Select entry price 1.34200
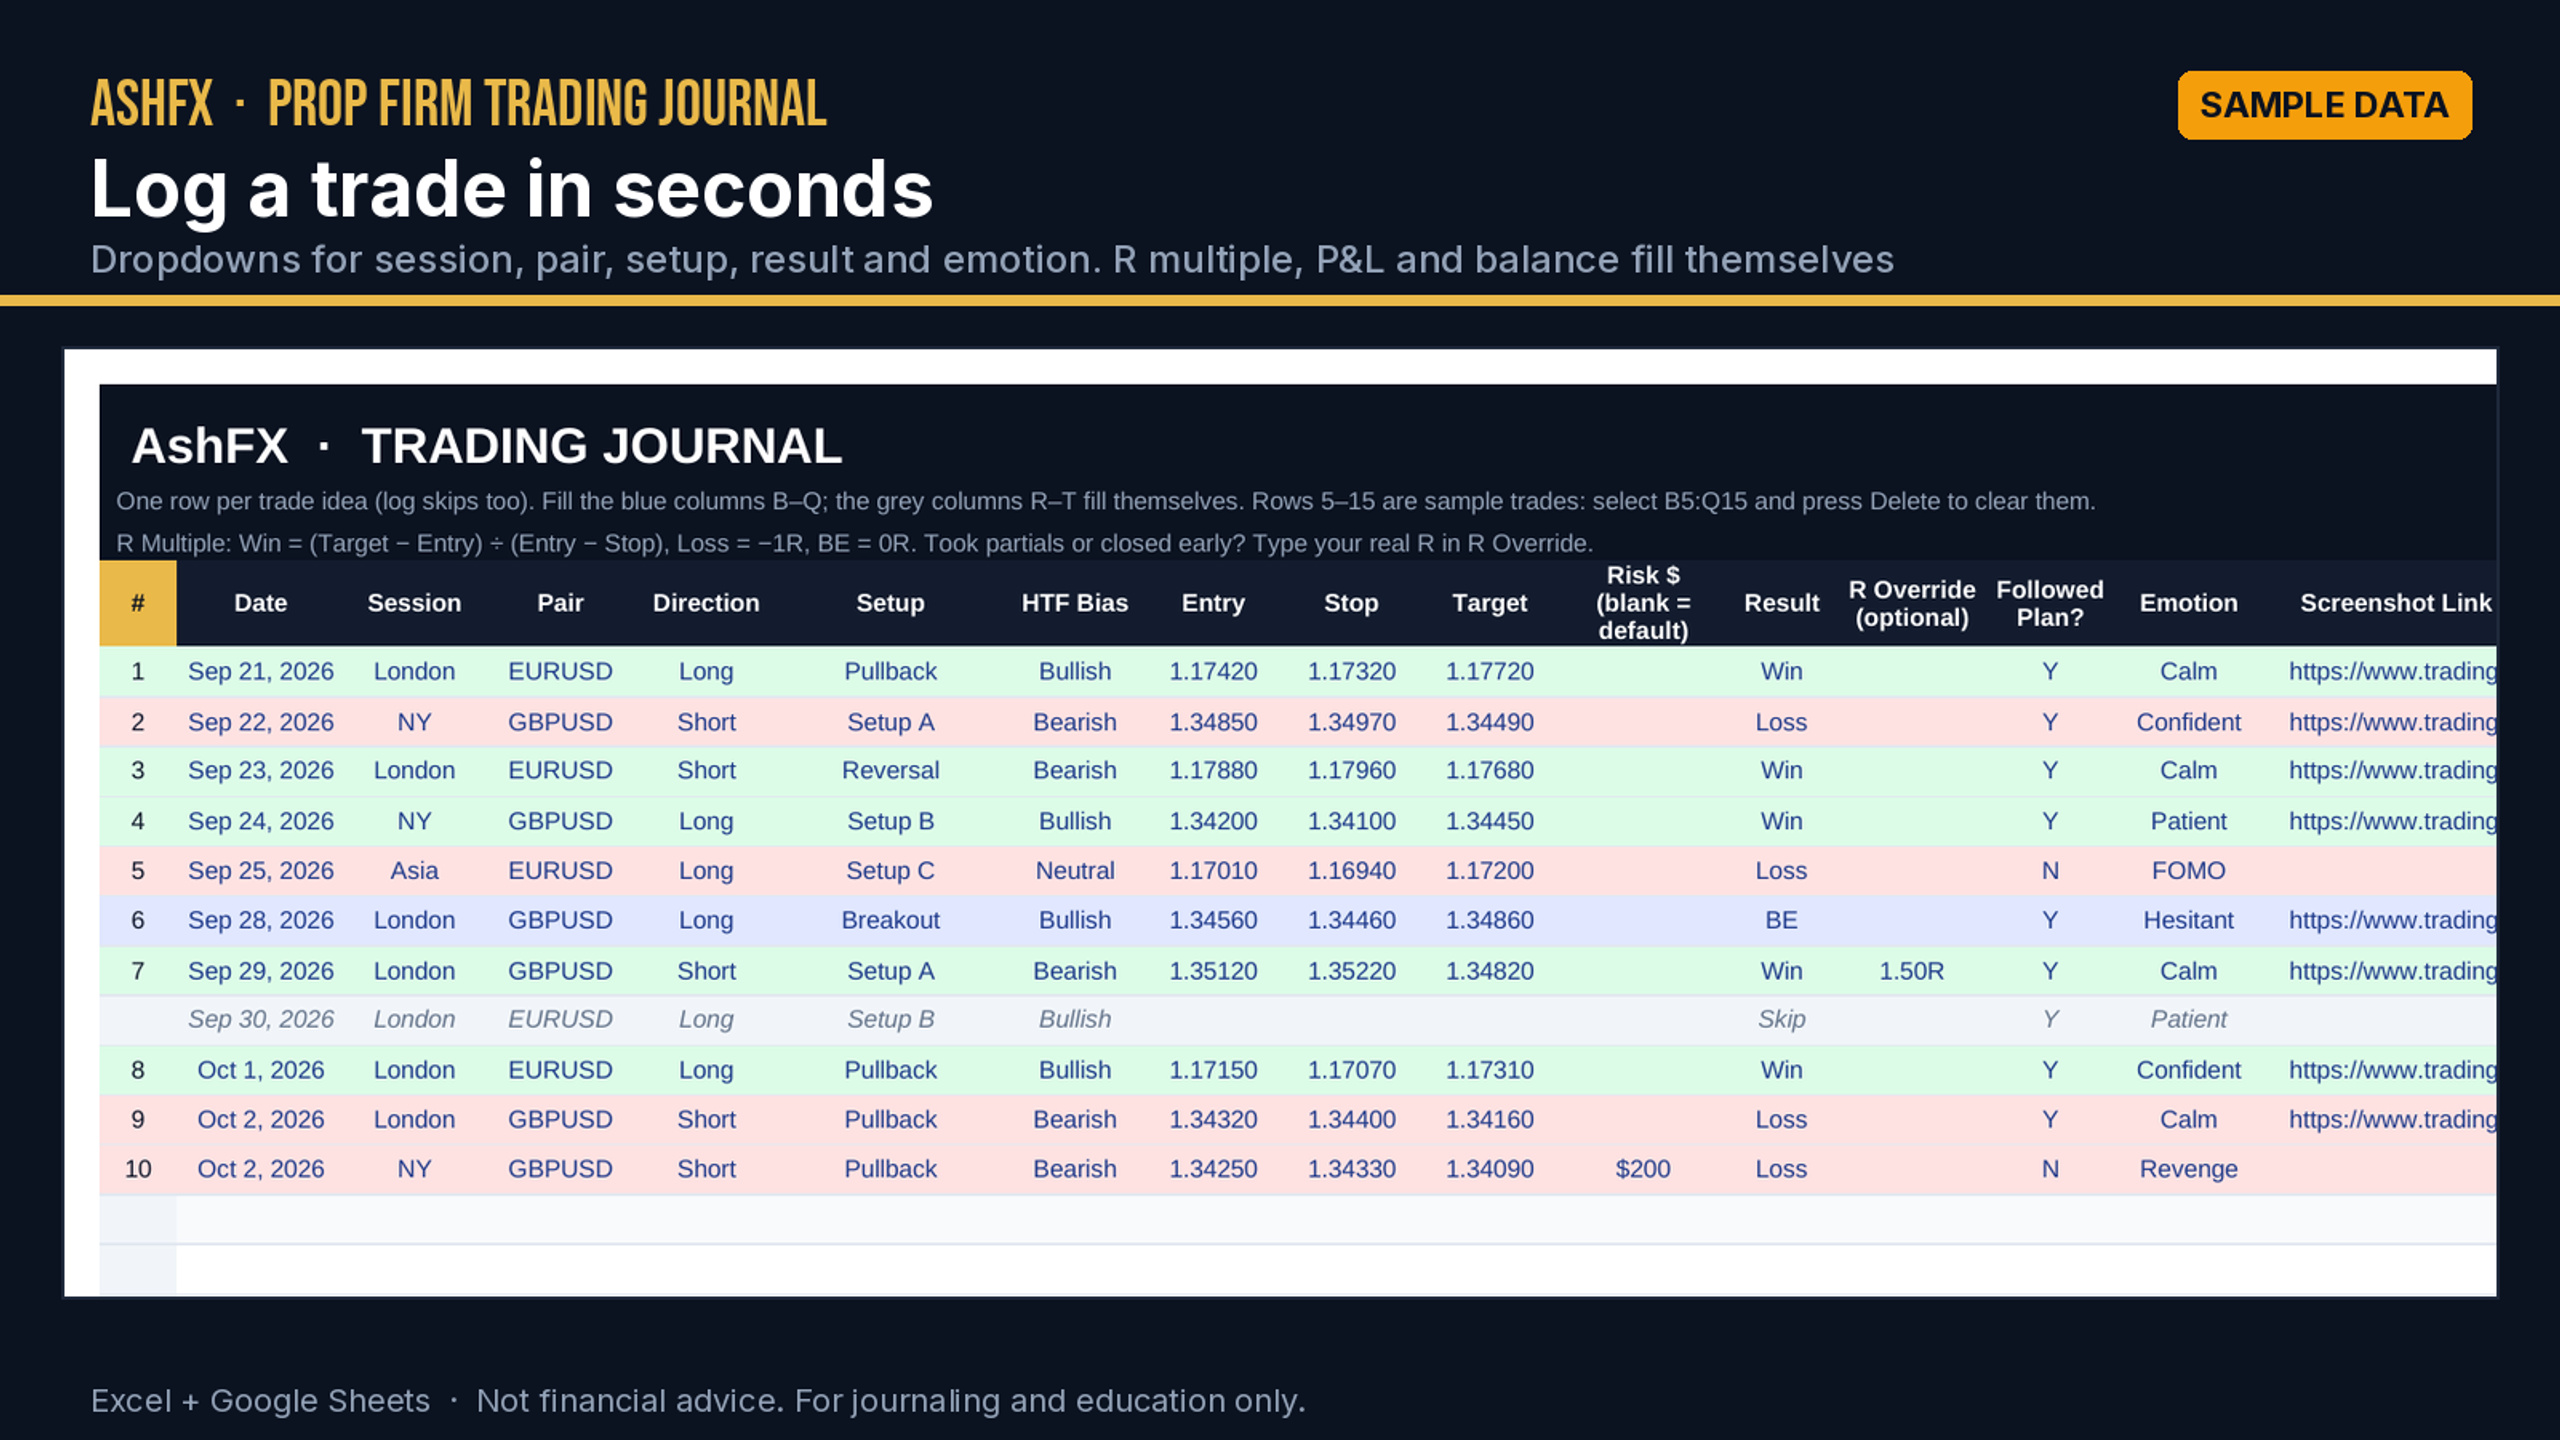The width and height of the screenshot is (2560, 1440). point(1213,821)
